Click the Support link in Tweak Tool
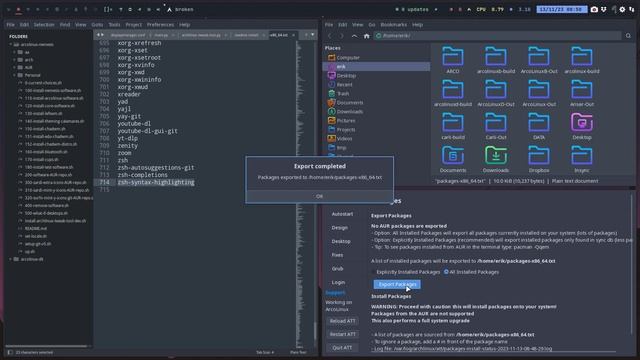The width and height of the screenshot is (640, 360). tap(335, 293)
